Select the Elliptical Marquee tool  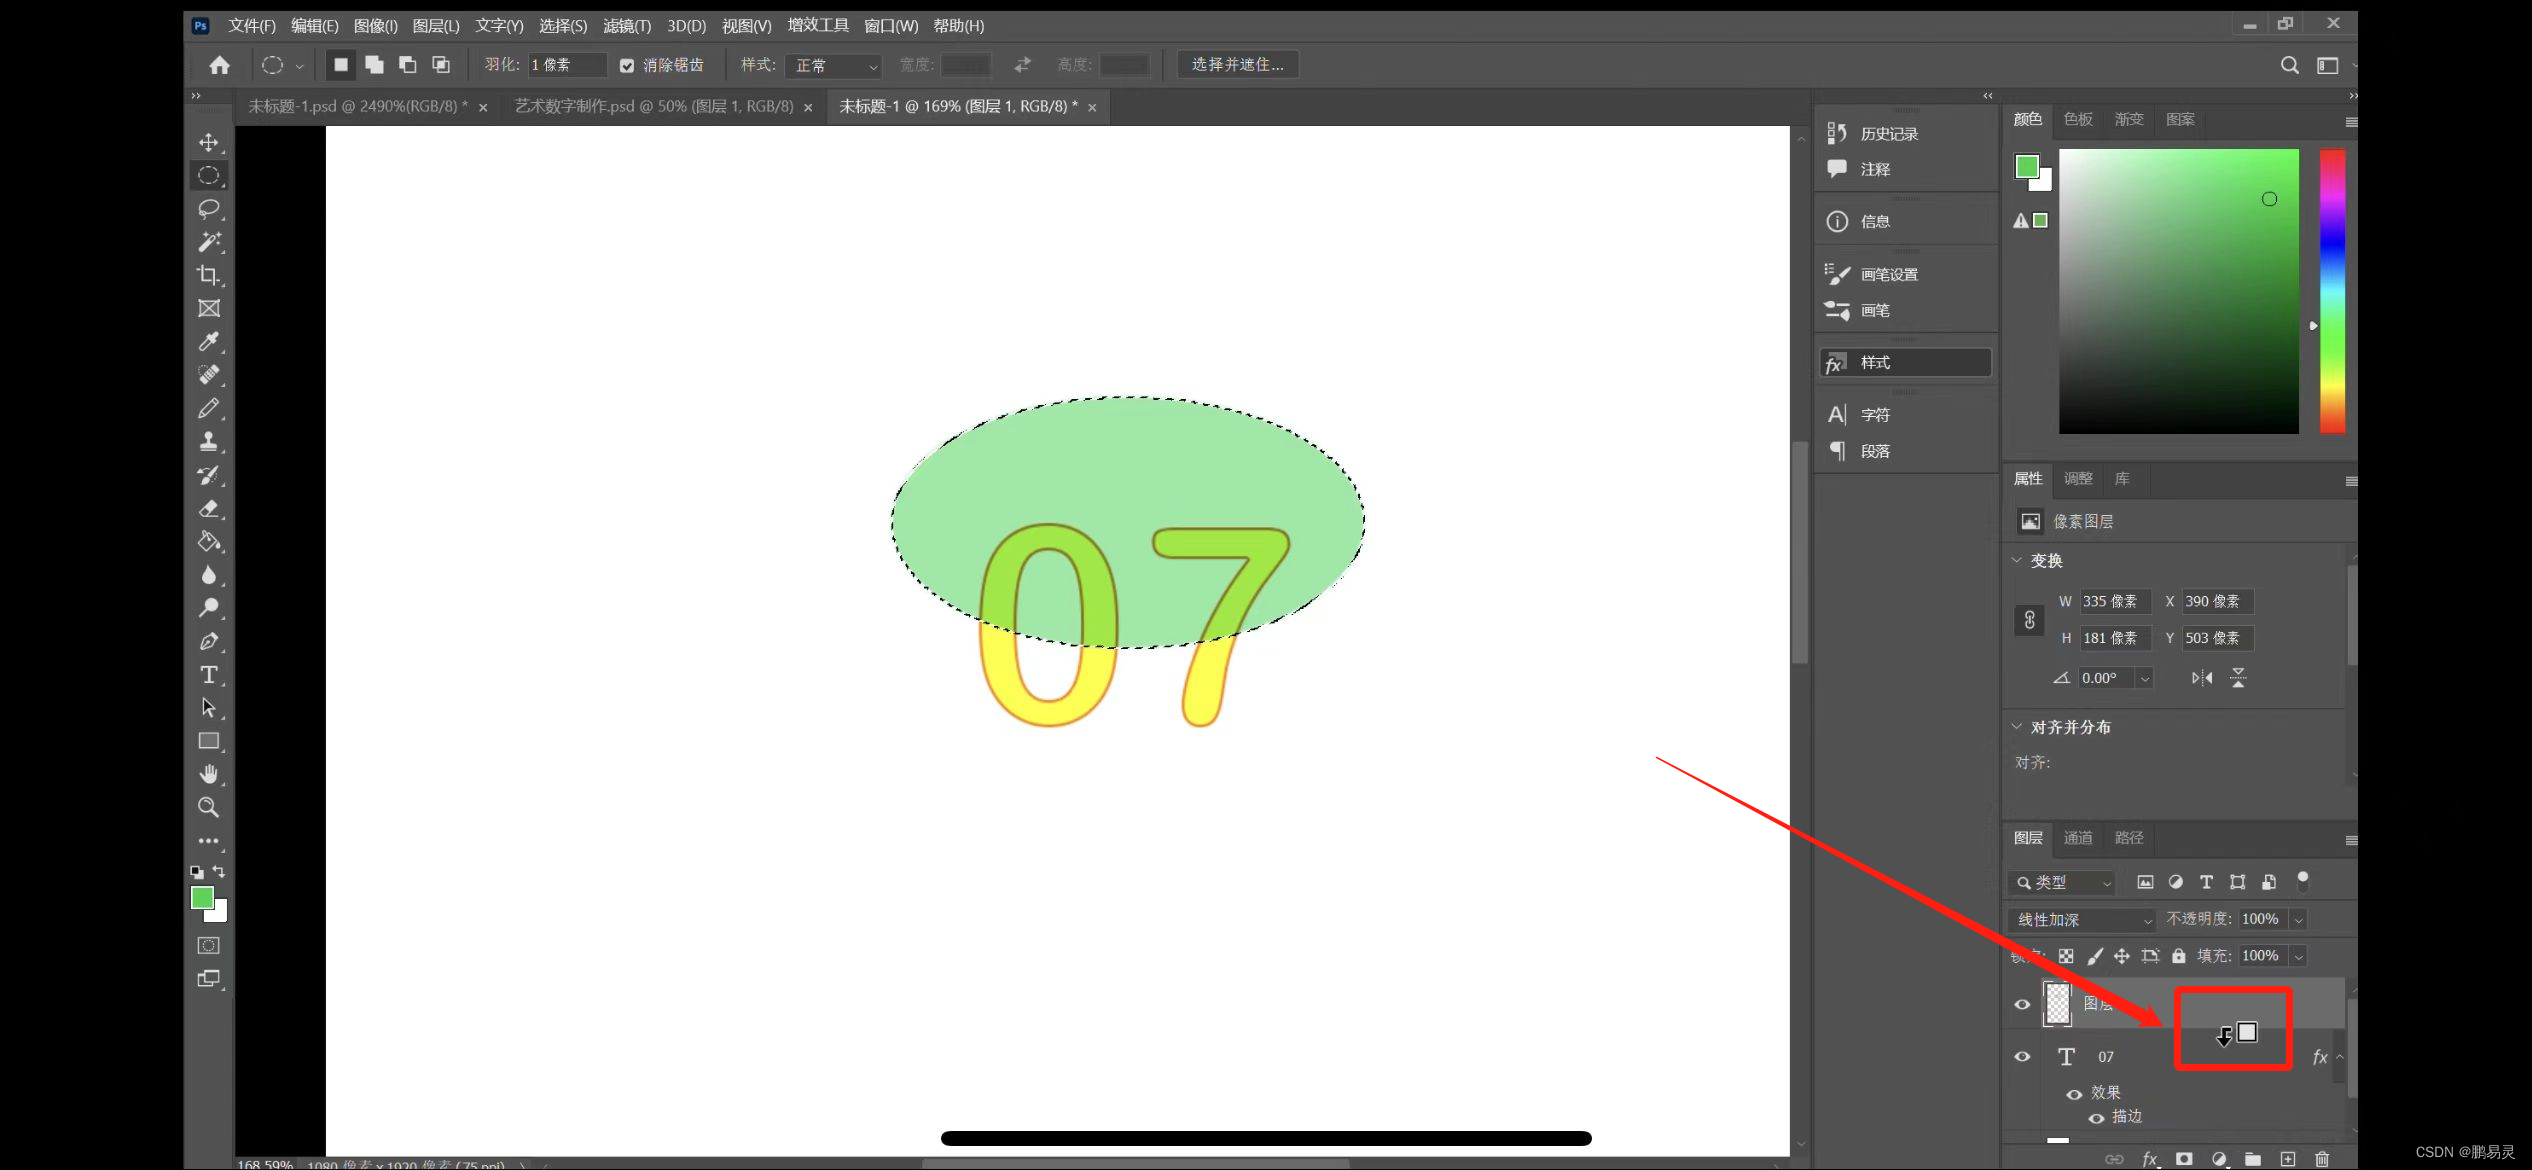(x=208, y=175)
